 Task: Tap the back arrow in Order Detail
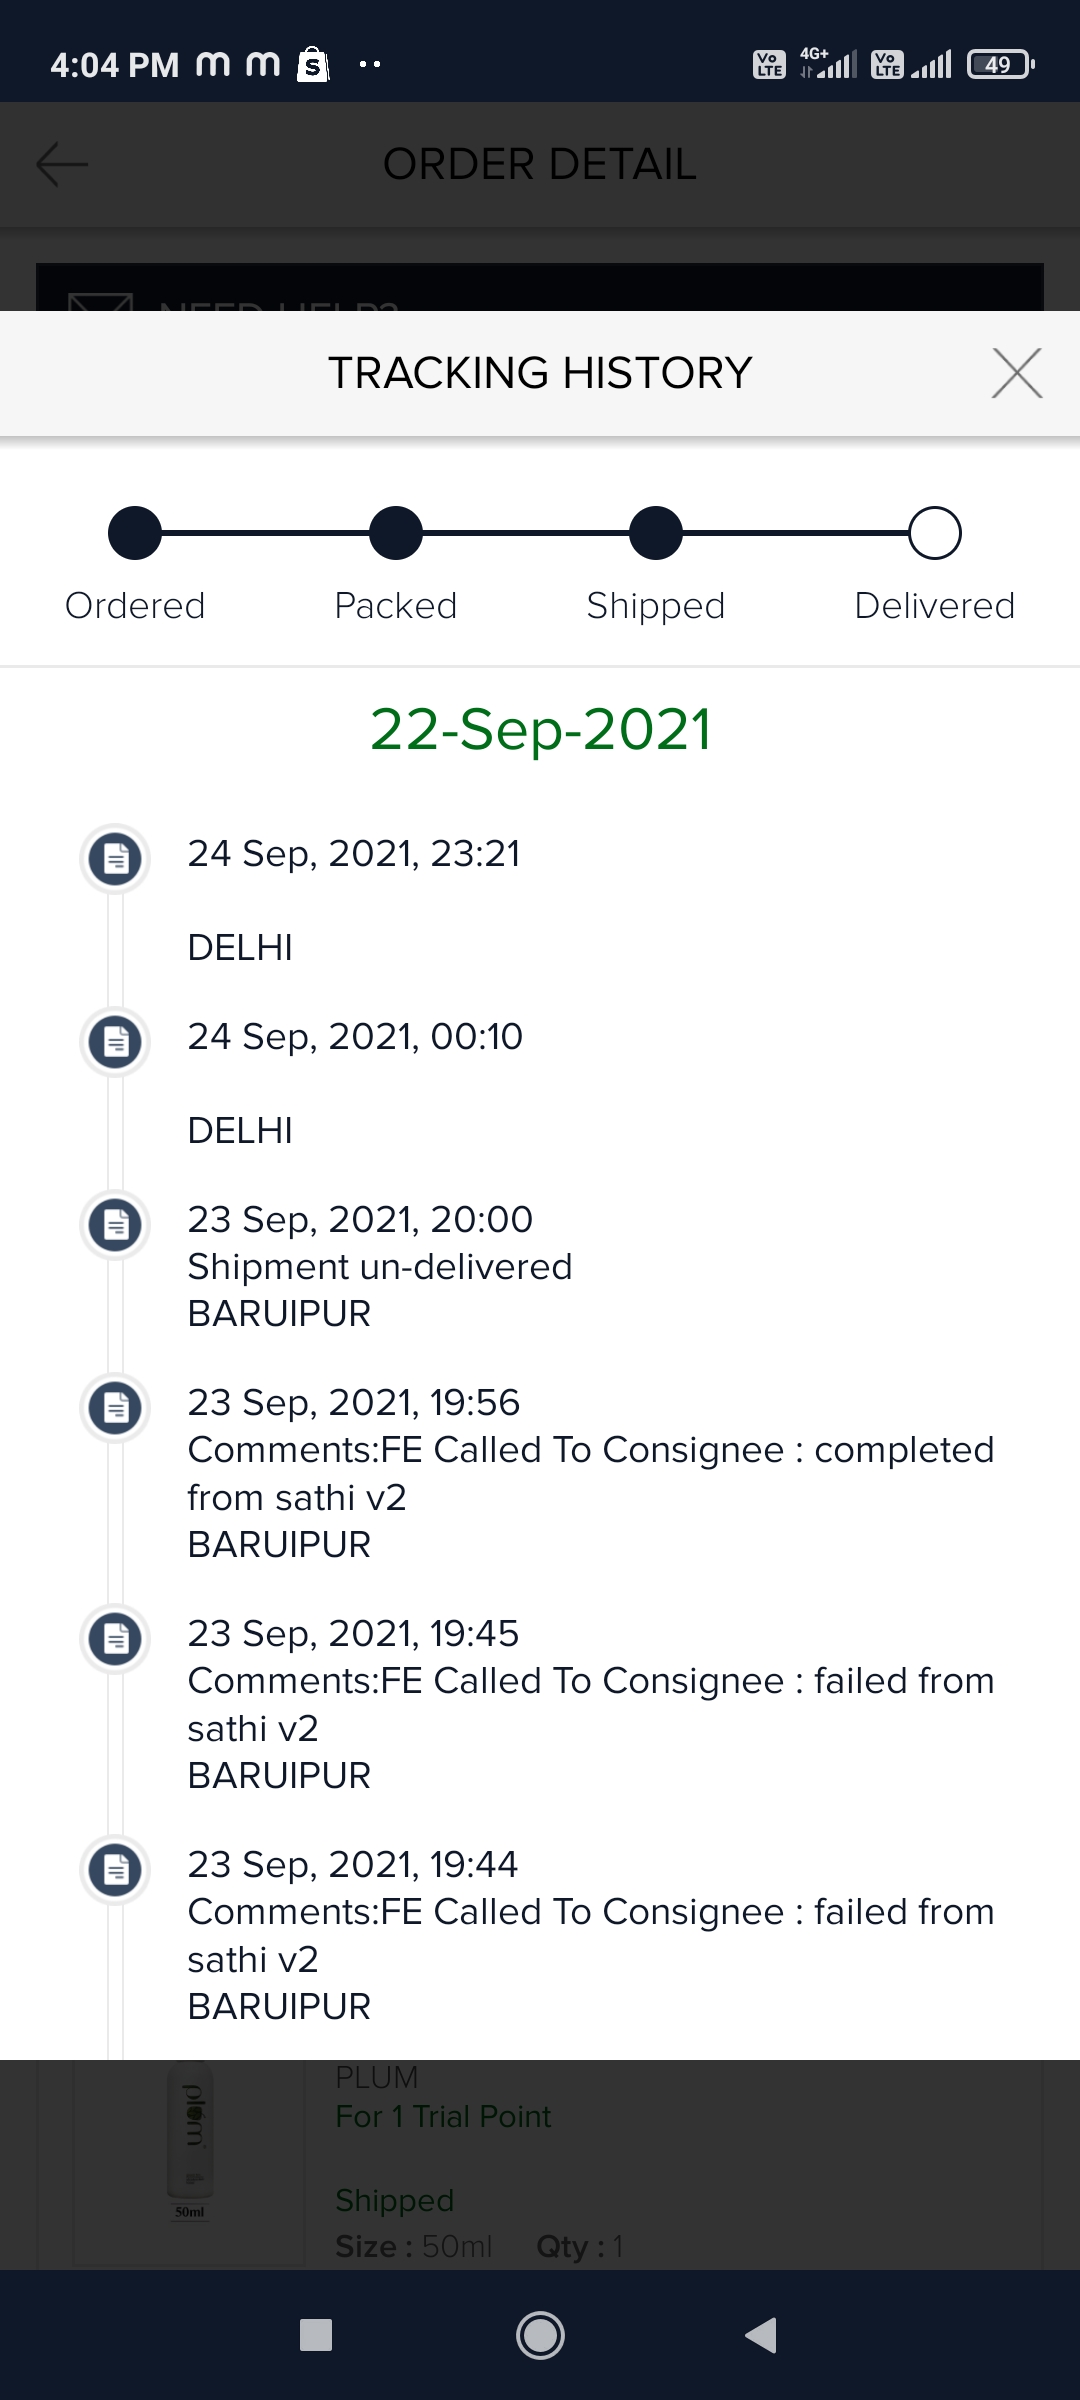(x=62, y=164)
